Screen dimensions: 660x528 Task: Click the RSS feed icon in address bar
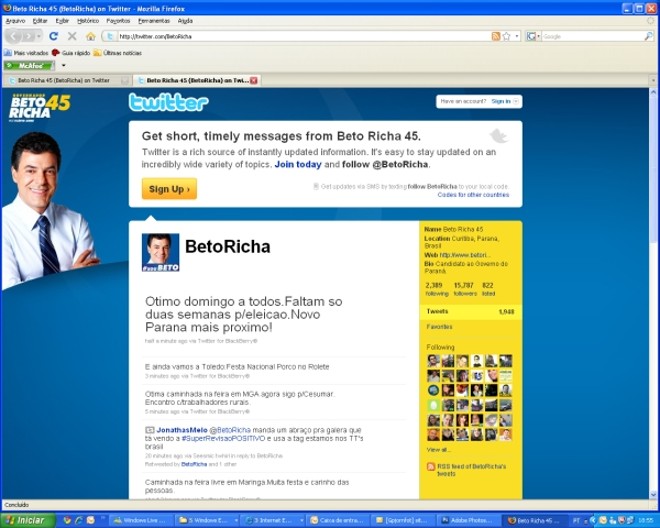tap(496, 36)
